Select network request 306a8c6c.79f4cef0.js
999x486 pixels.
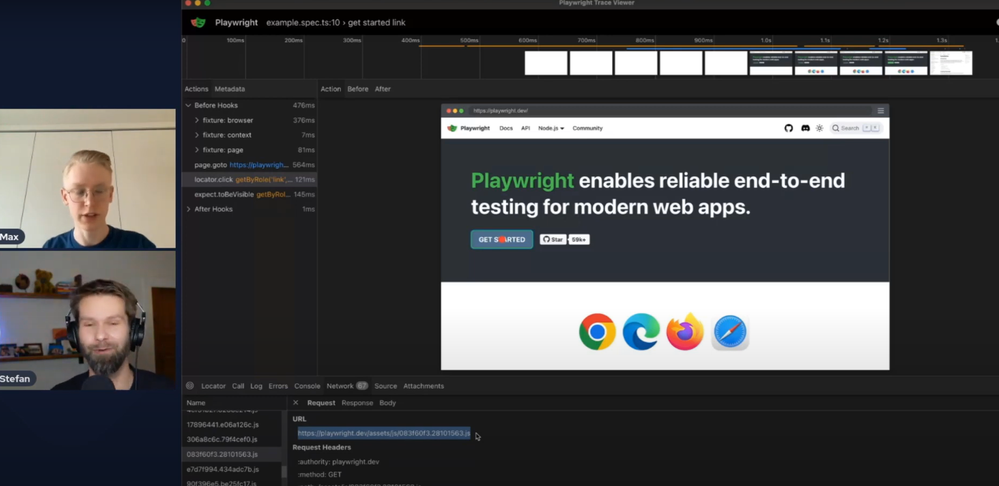tap(232, 440)
